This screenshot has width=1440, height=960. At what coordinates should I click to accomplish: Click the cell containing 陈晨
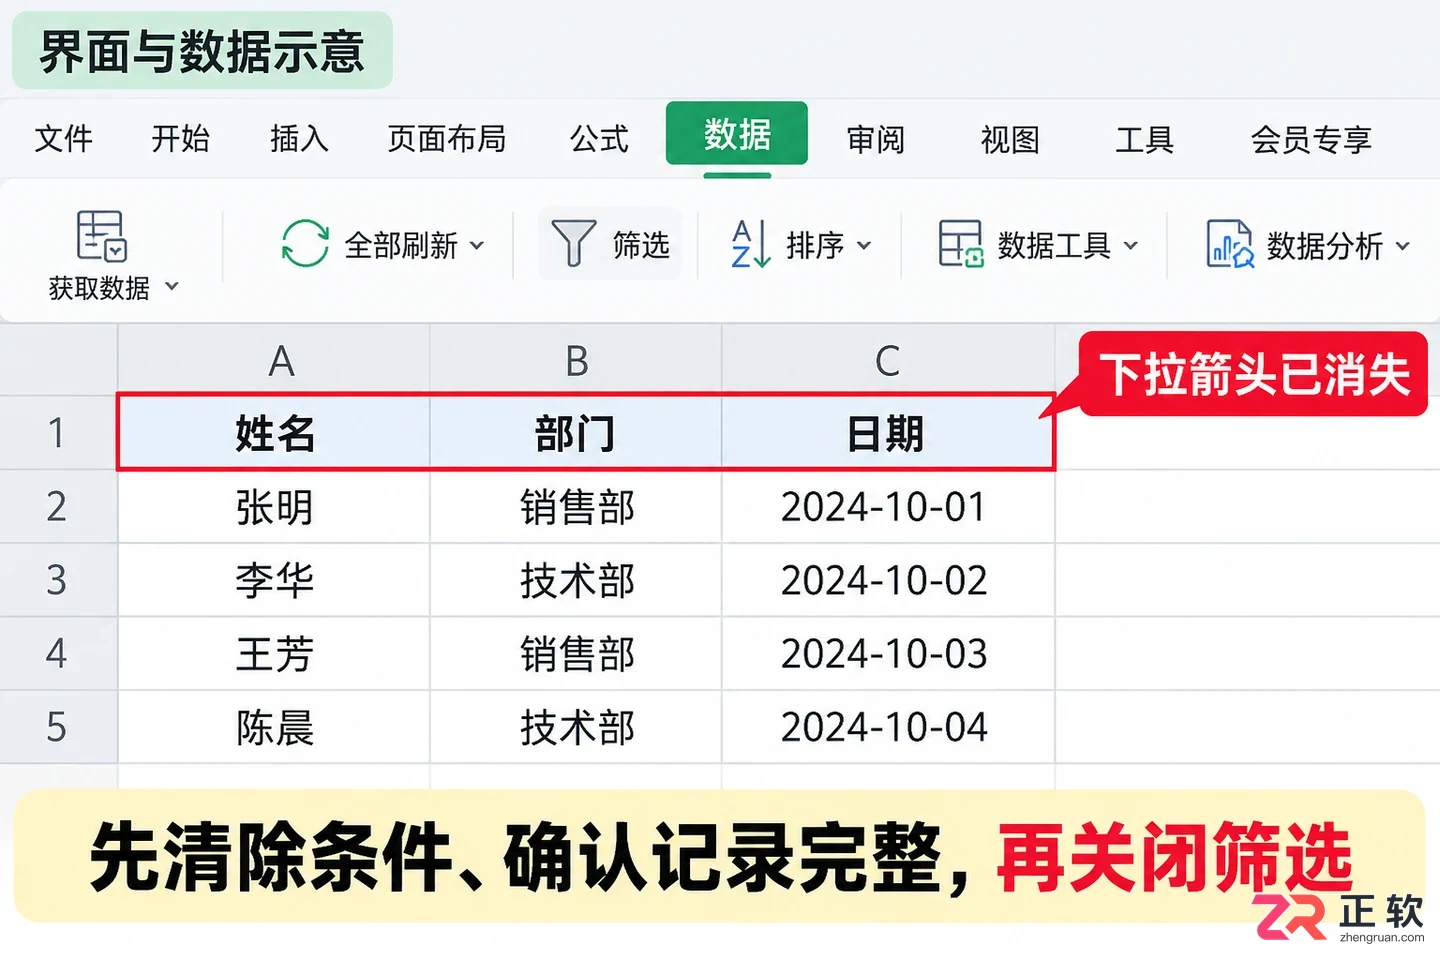coord(274,727)
